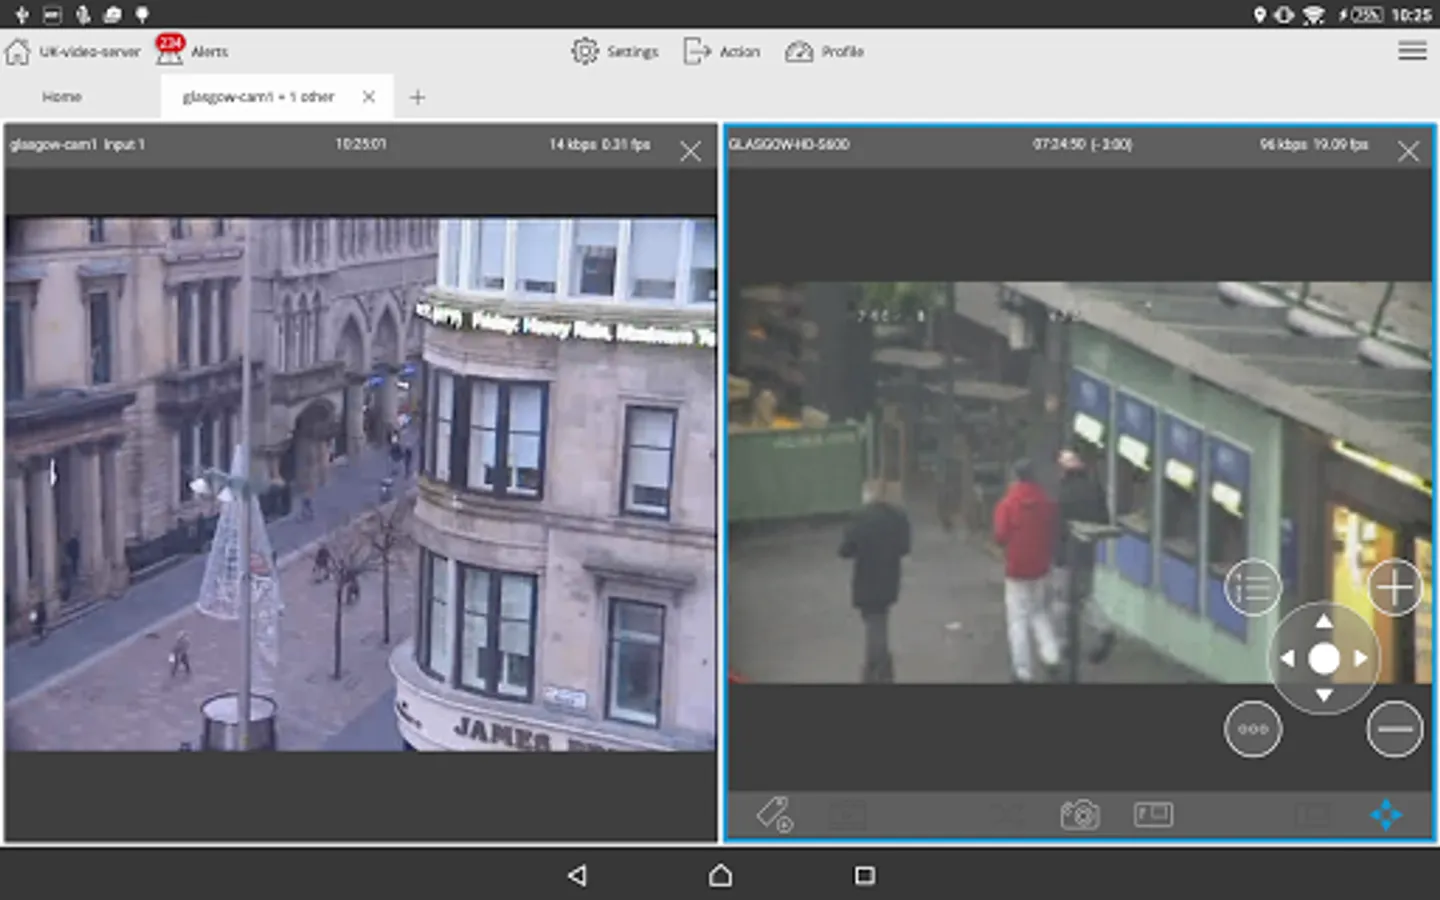Expand the hamburger menu

pos(1412,51)
